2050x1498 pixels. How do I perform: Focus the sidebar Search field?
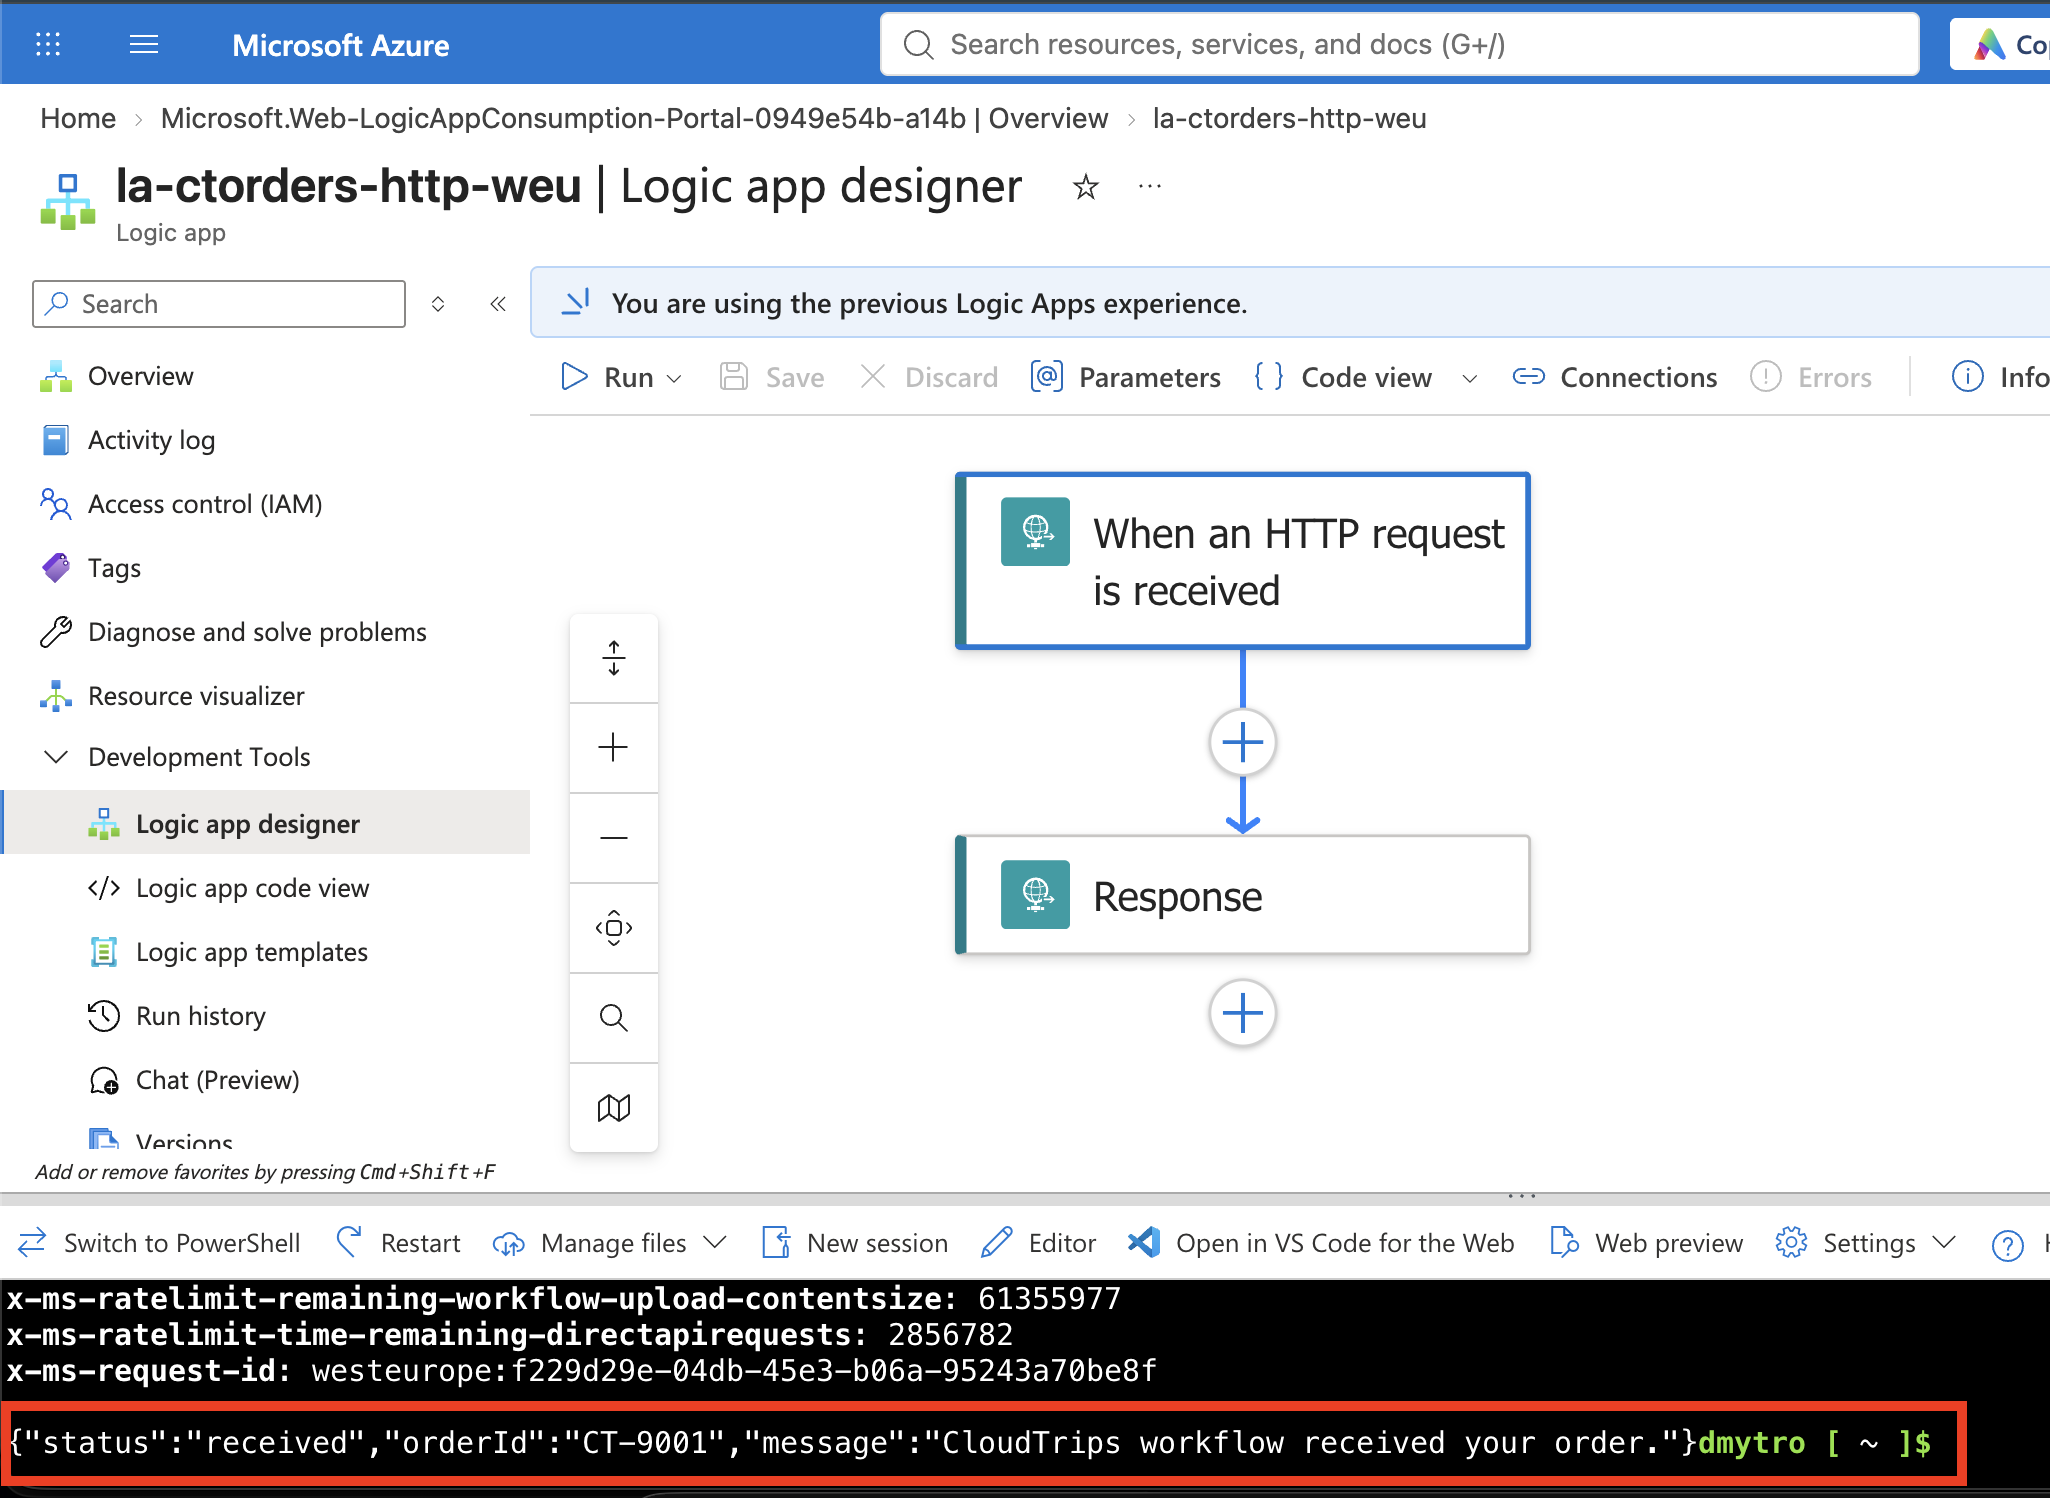(219, 304)
